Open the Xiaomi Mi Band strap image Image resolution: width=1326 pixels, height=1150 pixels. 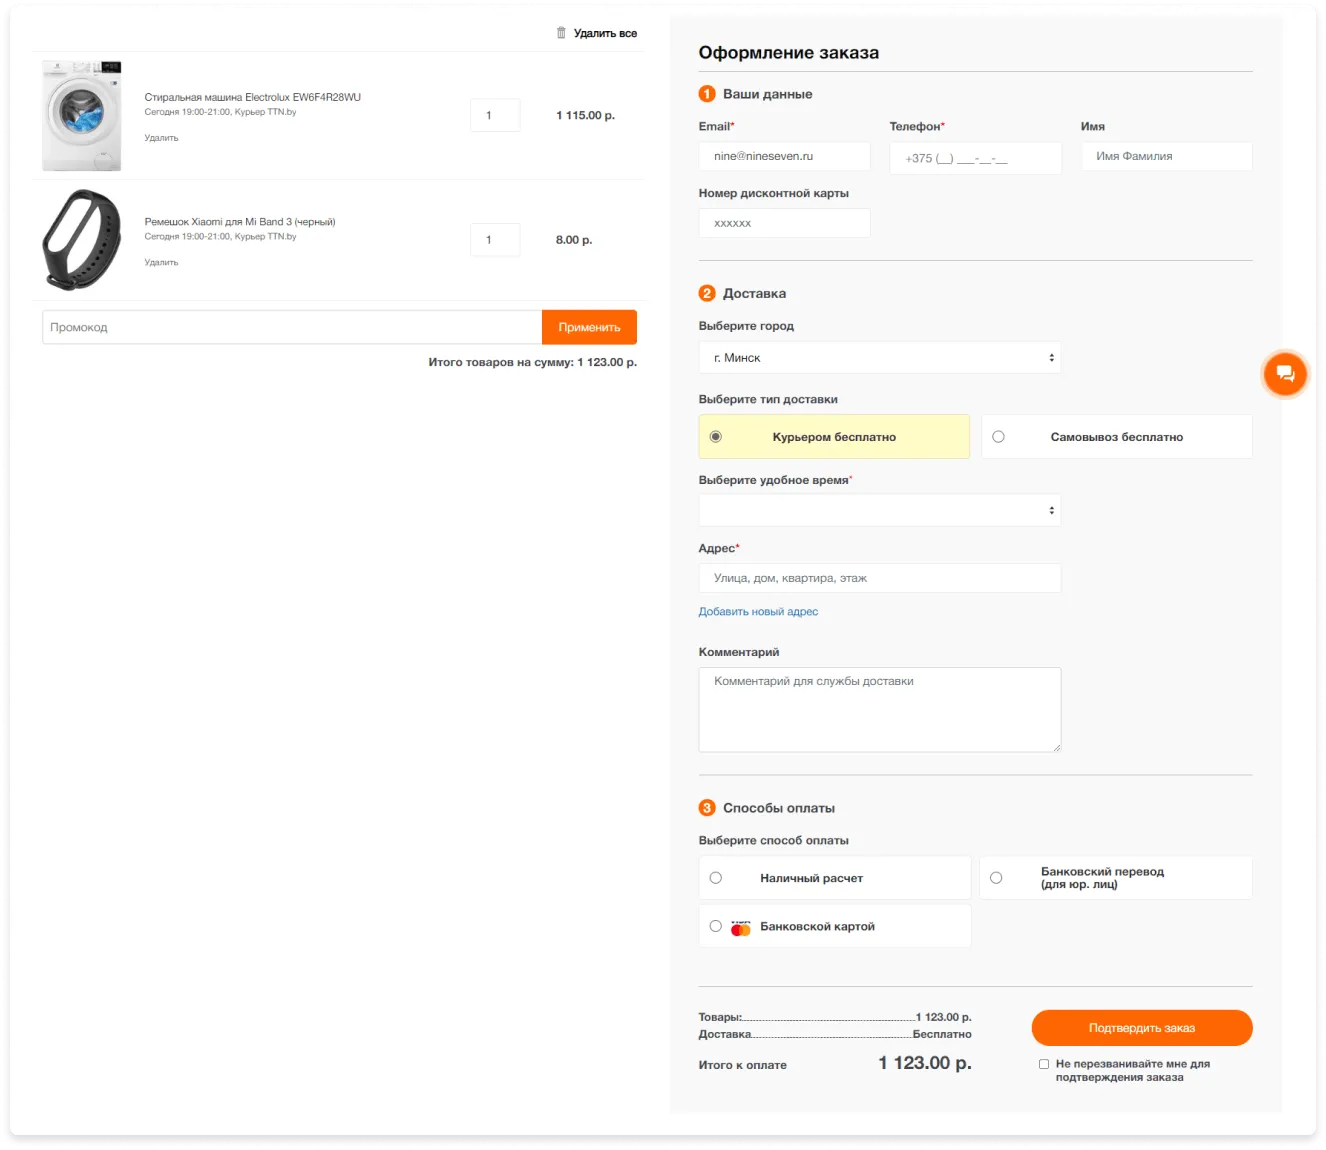pyautogui.click(x=82, y=240)
